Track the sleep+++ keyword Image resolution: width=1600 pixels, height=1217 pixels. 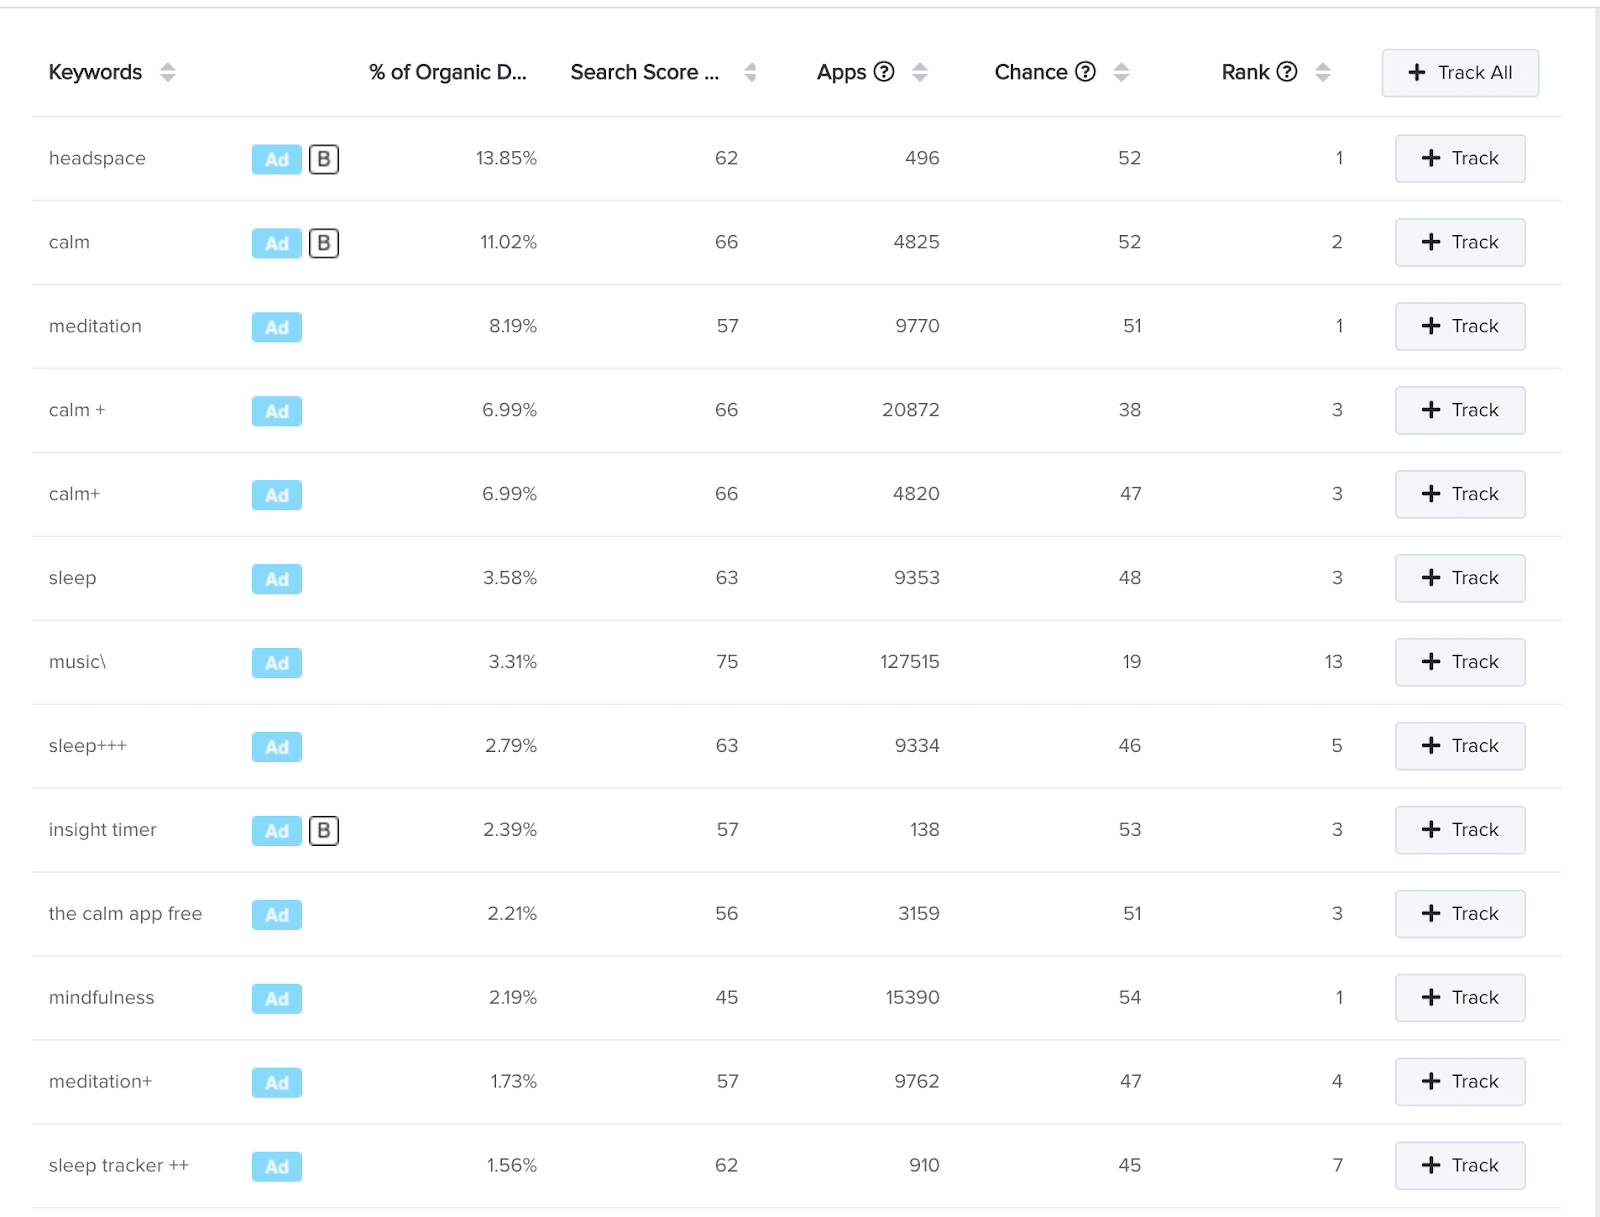pyautogui.click(x=1460, y=746)
